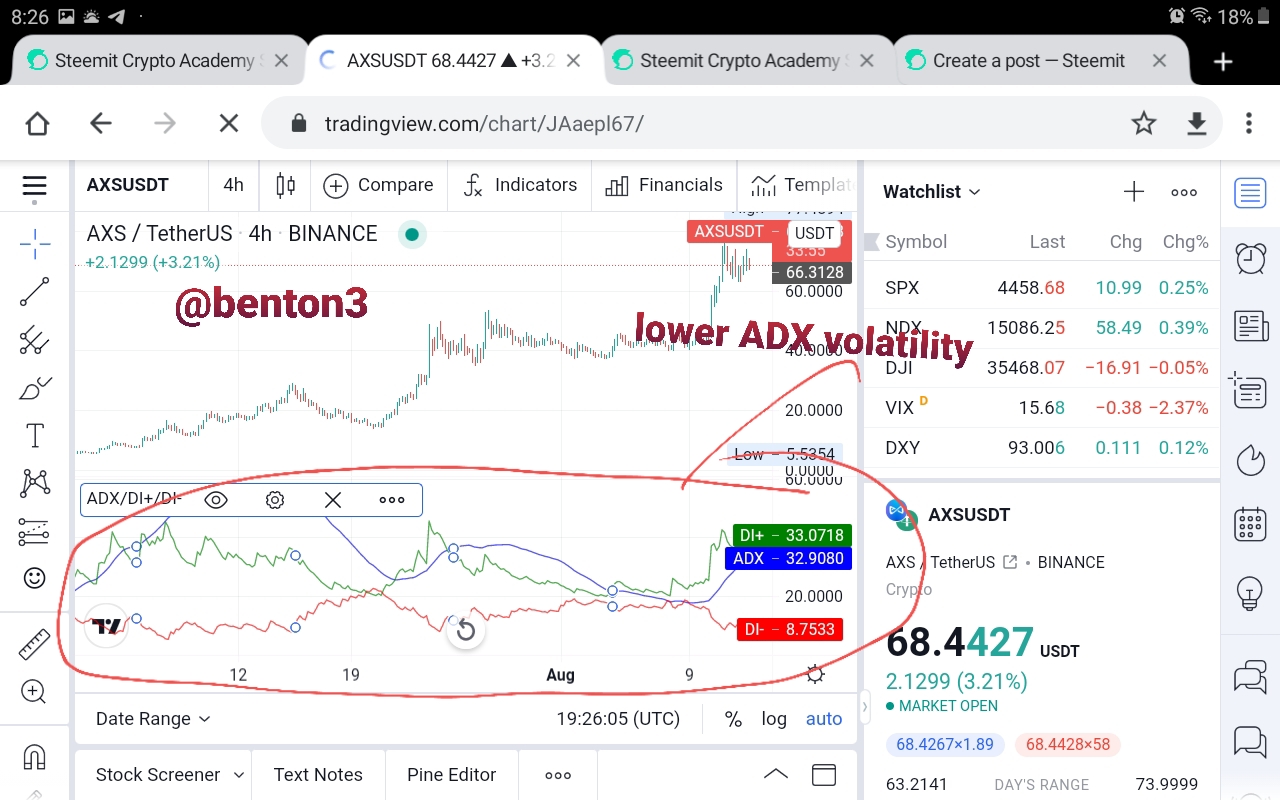Switch to the Pine Editor tab

pyautogui.click(x=451, y=775)
